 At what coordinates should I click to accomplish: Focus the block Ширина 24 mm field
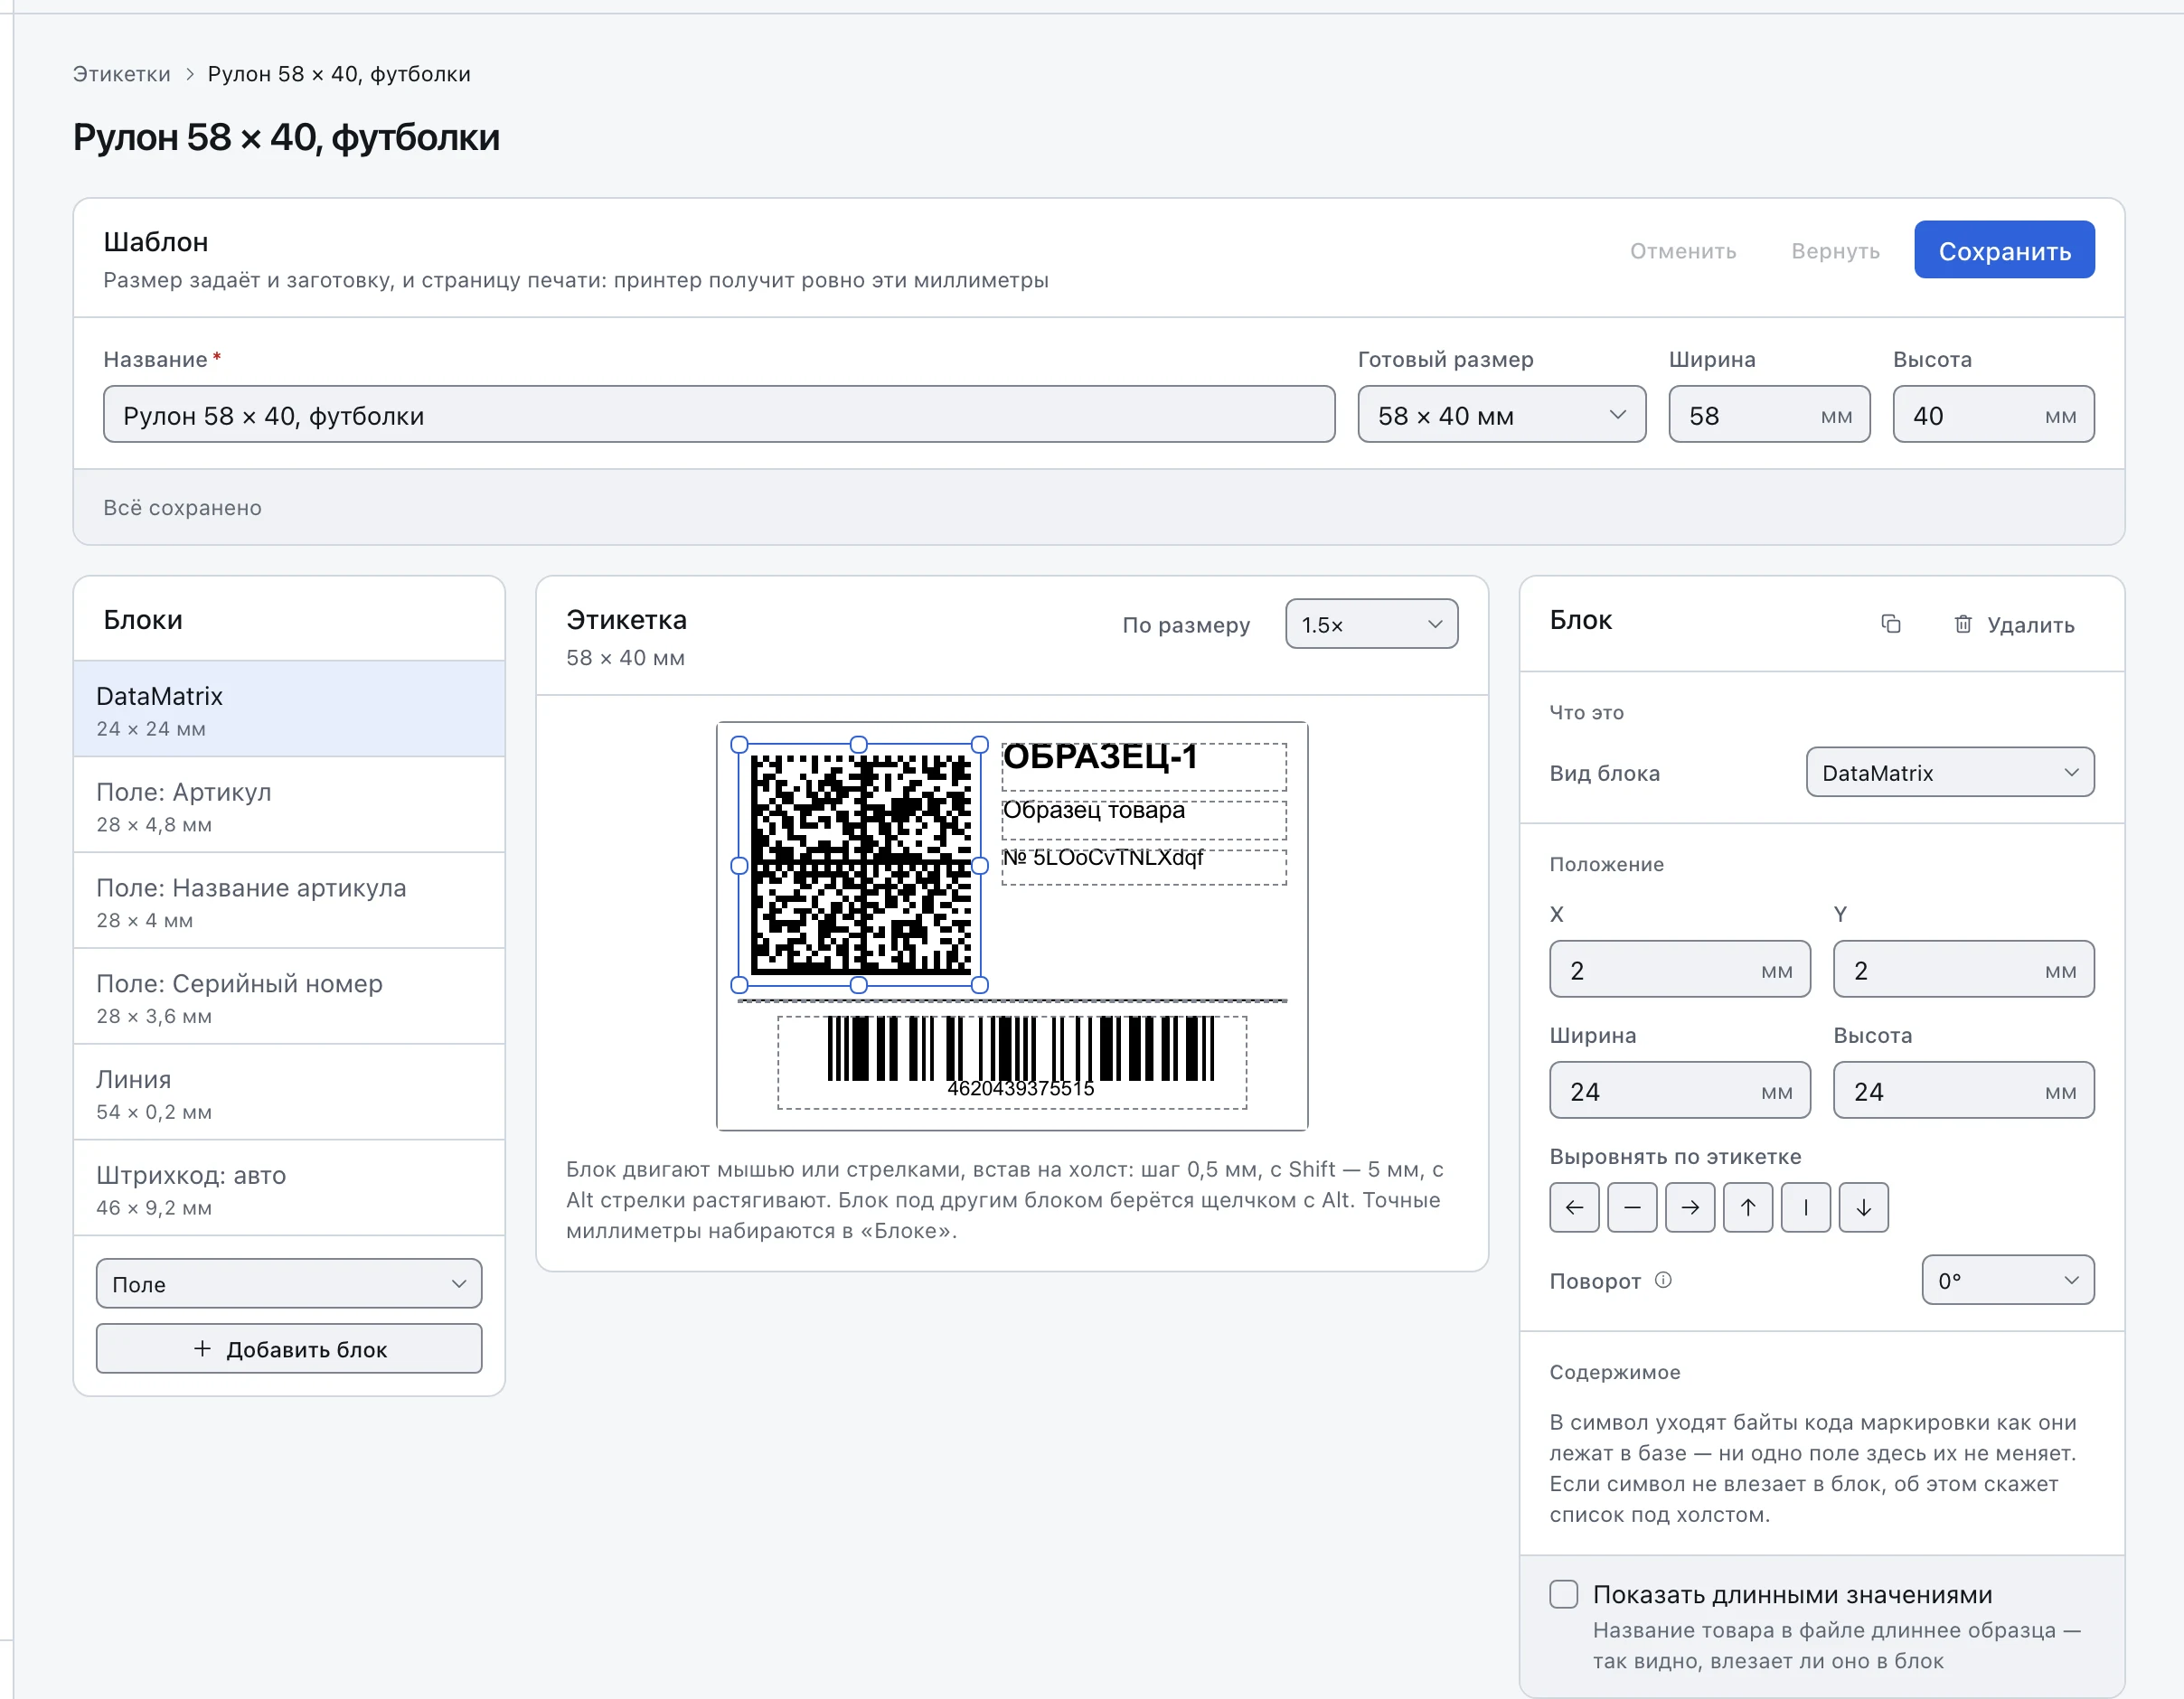[1680, 1091]
